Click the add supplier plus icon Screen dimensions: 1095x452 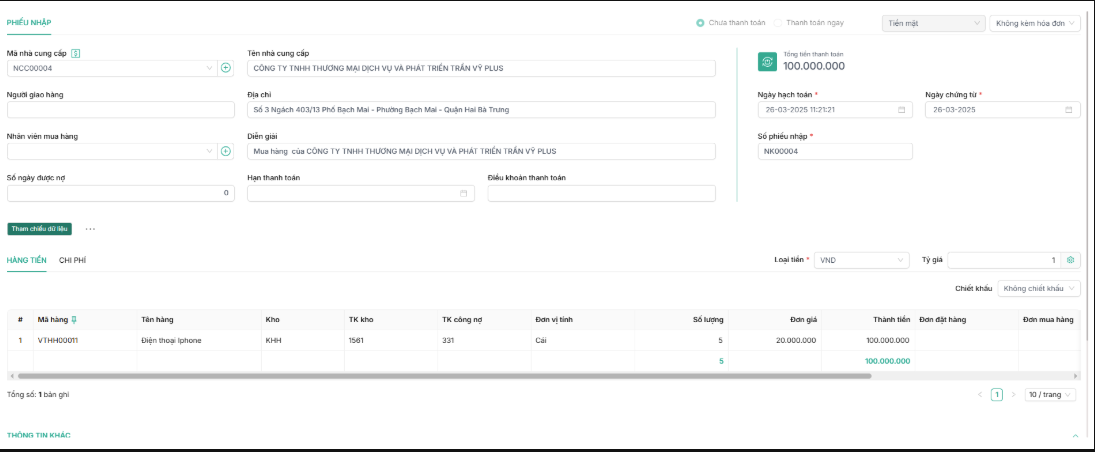(226, 68)
